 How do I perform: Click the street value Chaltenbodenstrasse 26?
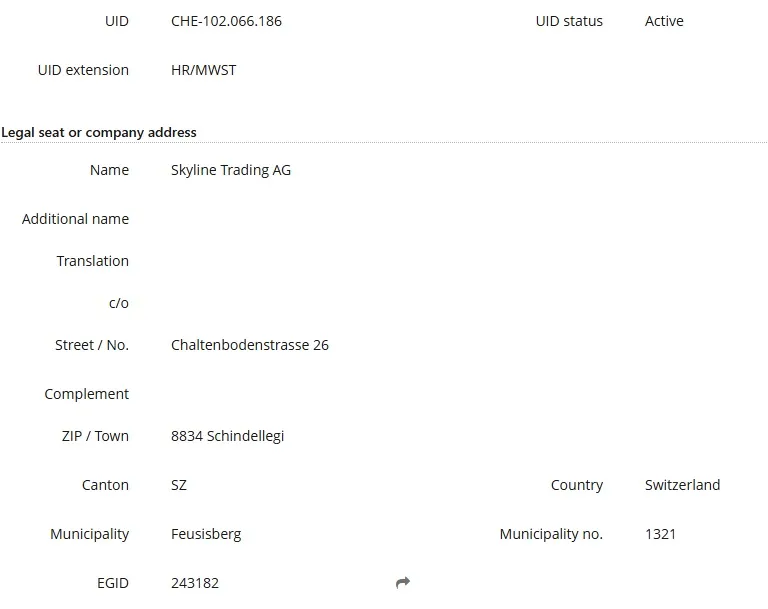click(x=250, y=345)
